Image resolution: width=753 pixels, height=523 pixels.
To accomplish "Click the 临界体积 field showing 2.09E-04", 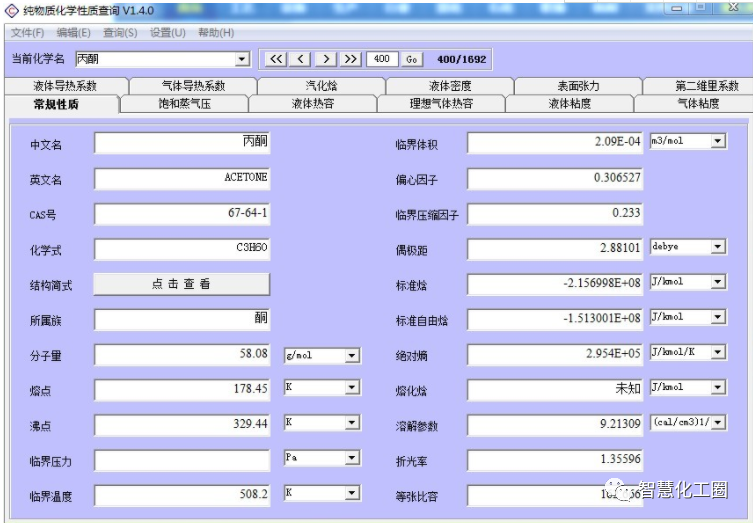I will [x=555, y=143].
